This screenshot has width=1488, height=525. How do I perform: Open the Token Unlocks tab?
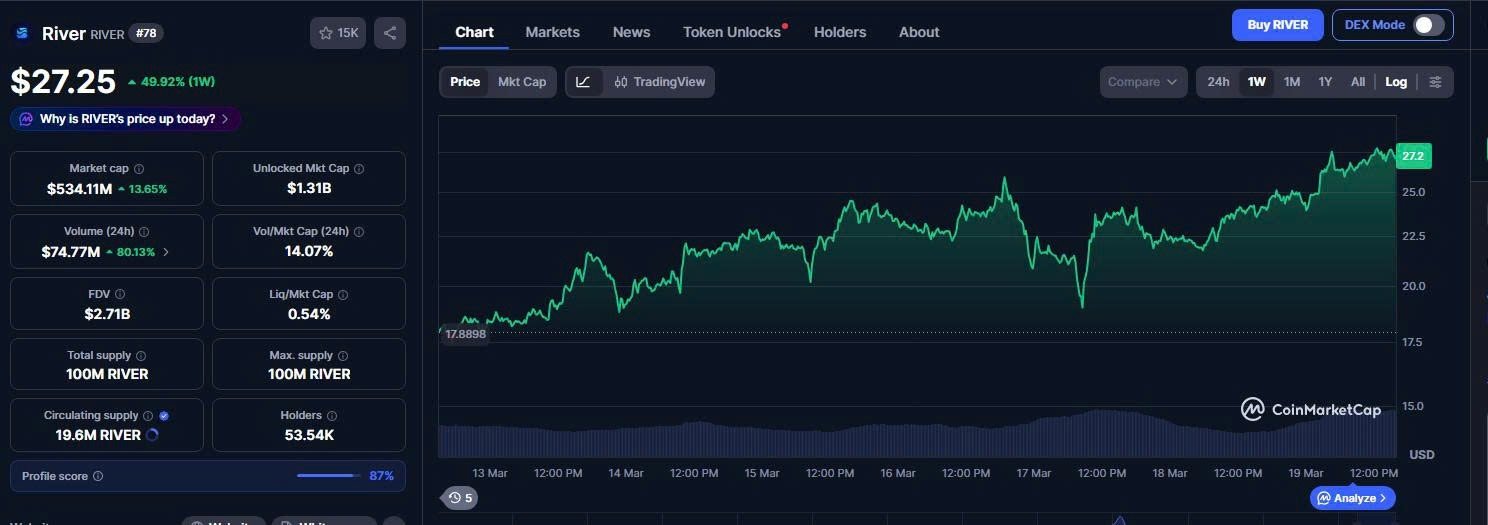pos(732,32)
